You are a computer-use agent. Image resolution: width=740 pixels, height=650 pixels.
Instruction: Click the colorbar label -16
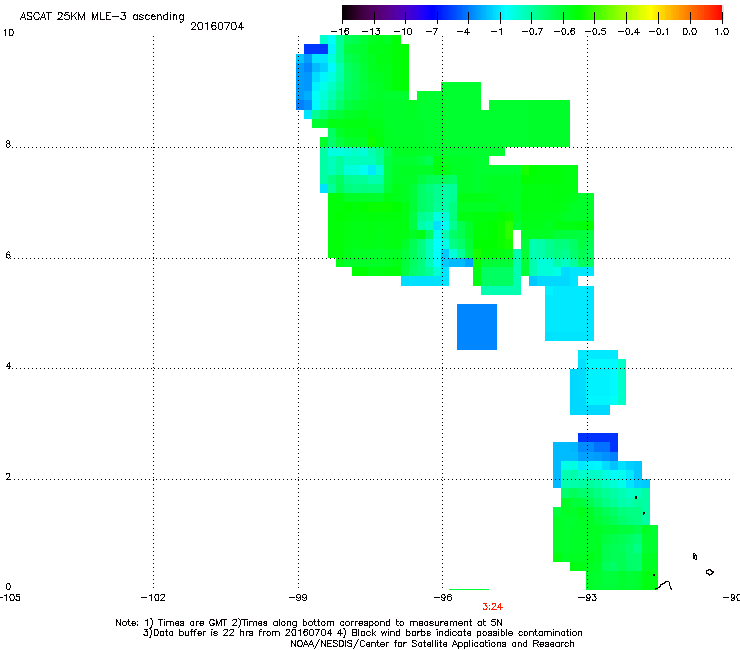click(x=340, y=32)
